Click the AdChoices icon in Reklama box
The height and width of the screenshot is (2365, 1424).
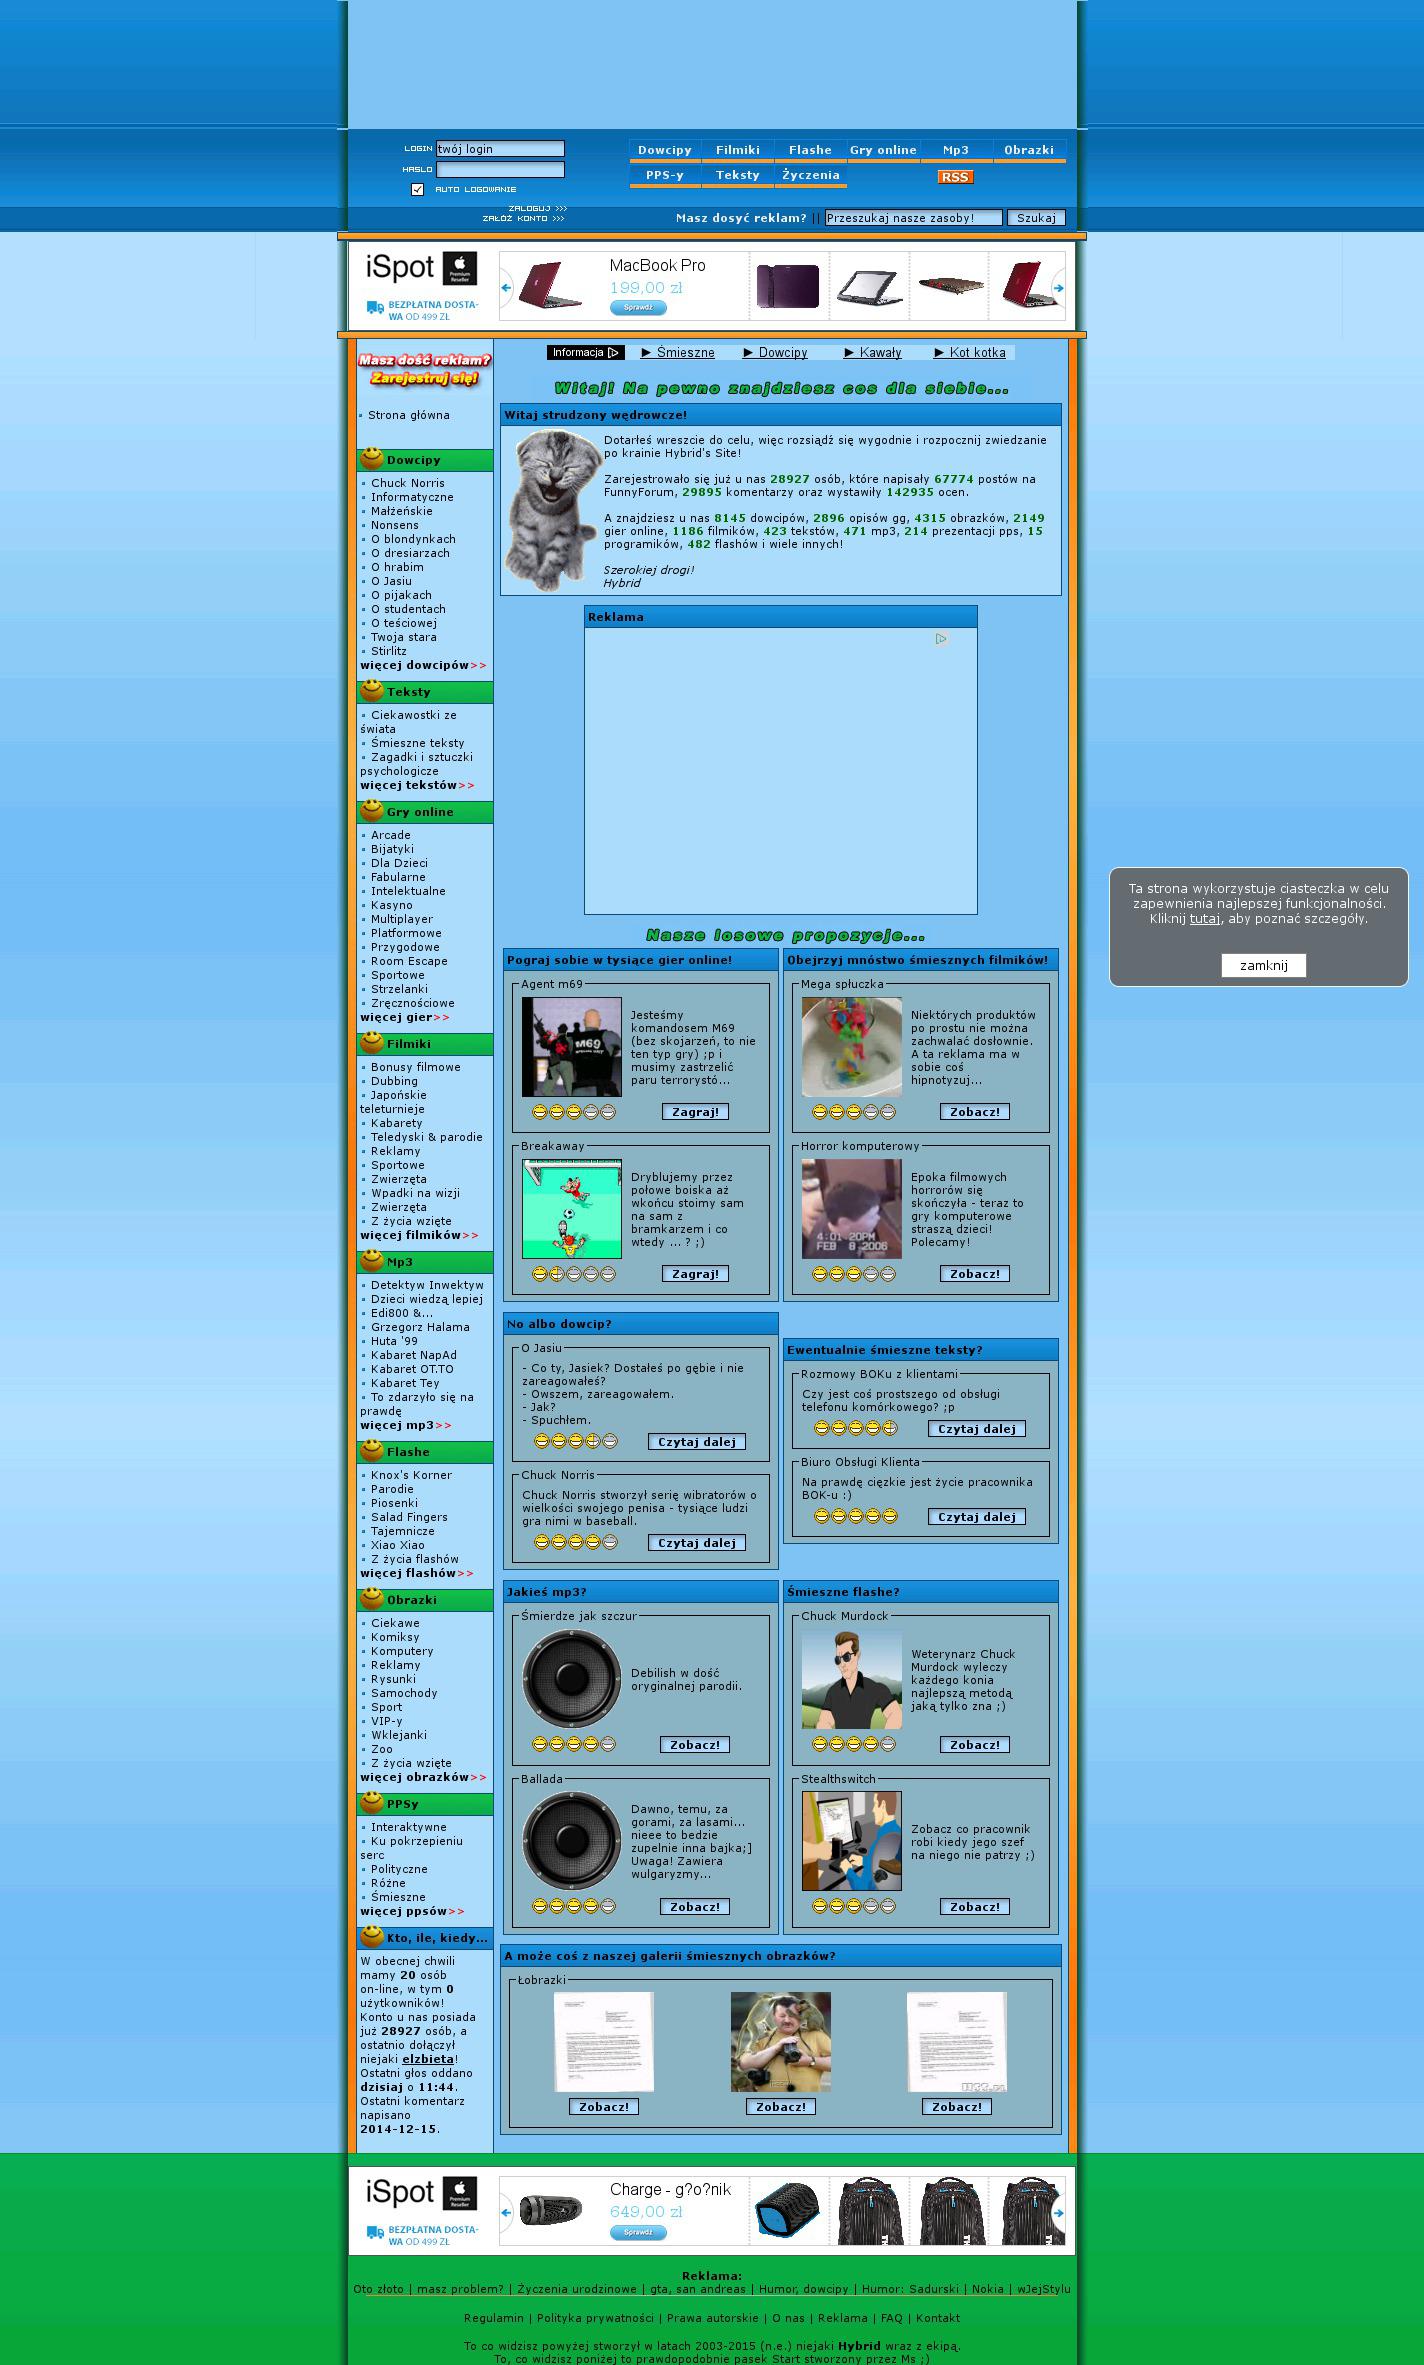pyautogui.click(x=941, y=639)
